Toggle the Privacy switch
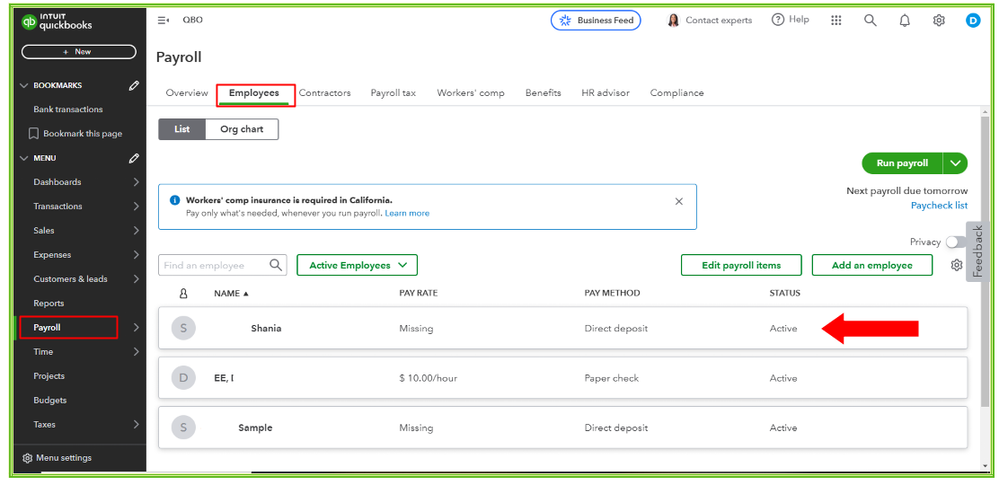999x484 pixels. pyautogui.click(x=956, y=242)
